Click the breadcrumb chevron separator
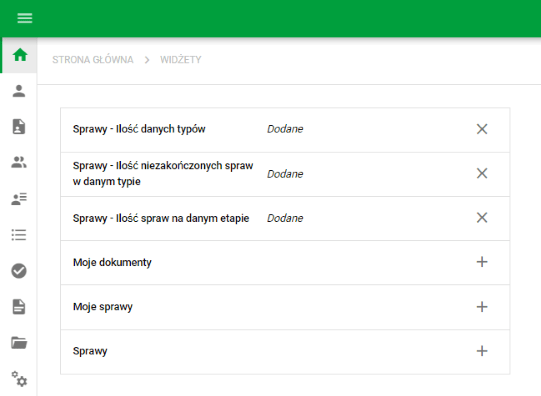The height and width of the screenshot is (396, 541). coord(147,60)
